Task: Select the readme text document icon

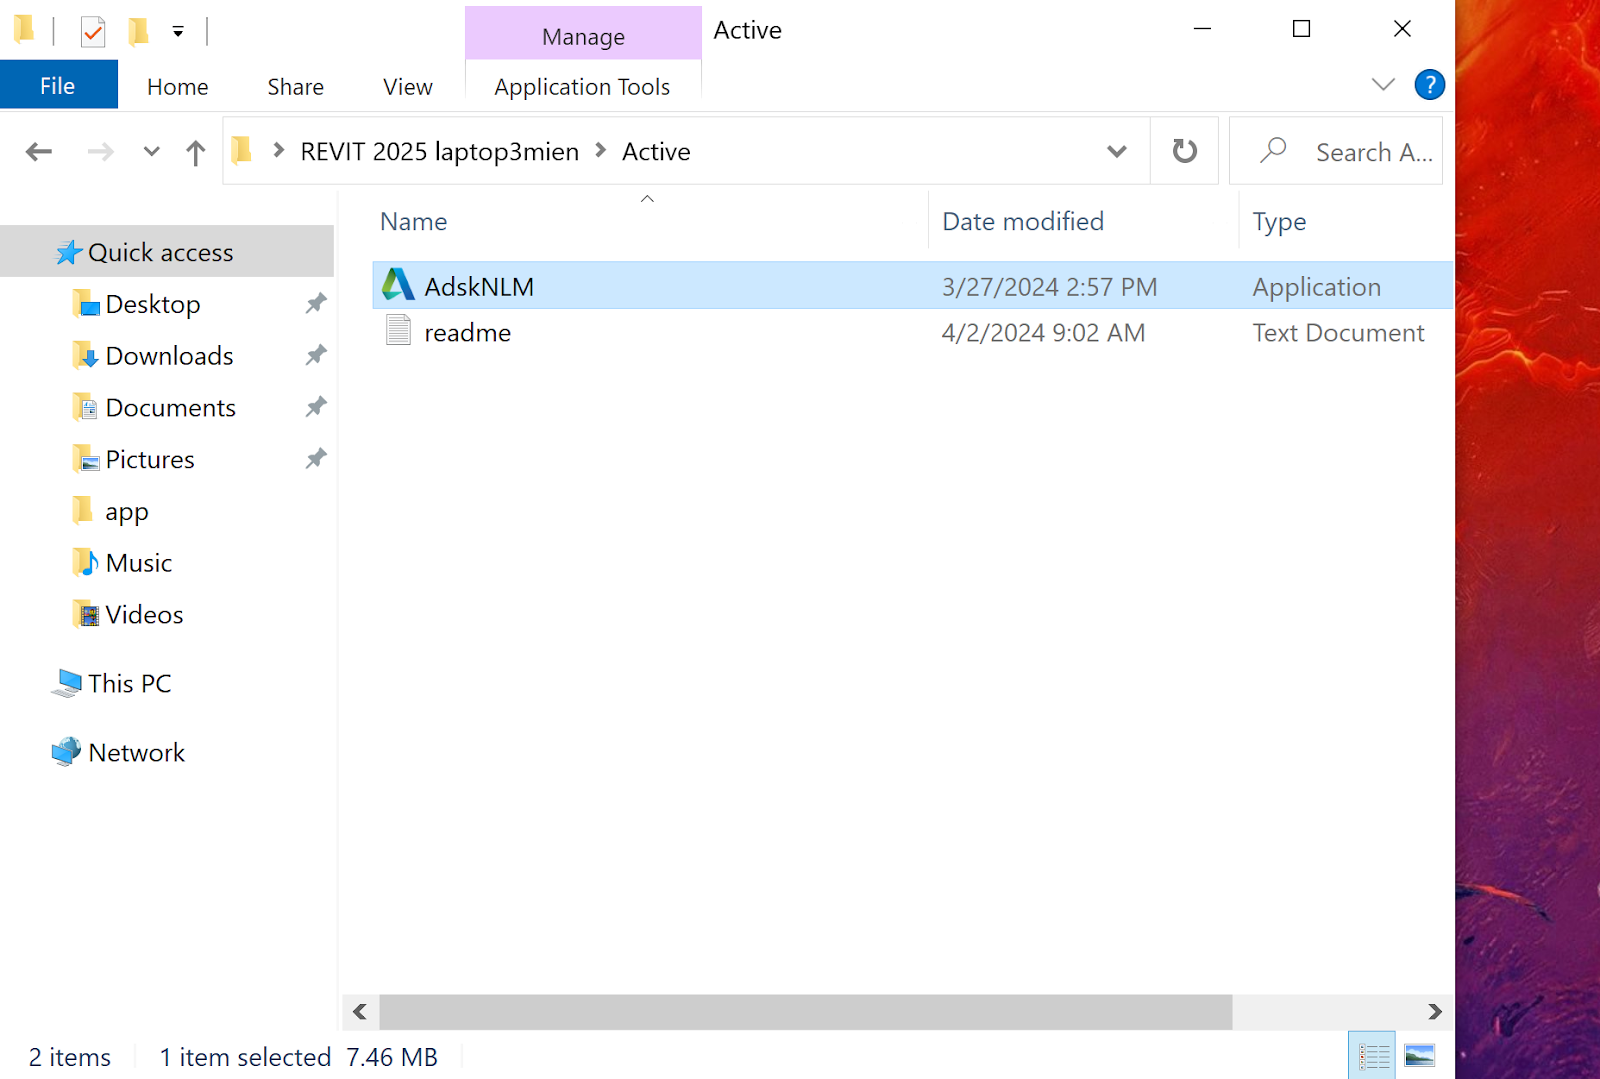Action: point(398,331)
